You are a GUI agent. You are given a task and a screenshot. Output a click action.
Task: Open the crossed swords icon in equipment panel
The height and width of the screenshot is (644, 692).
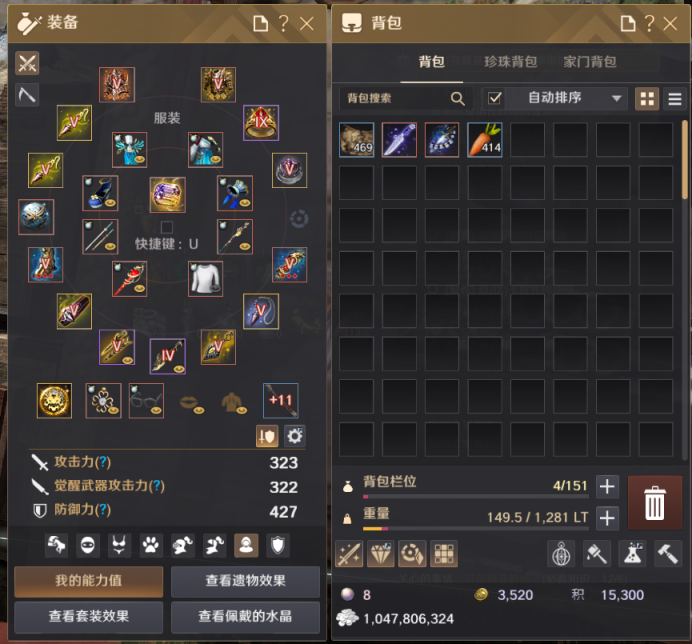point(27,63)
